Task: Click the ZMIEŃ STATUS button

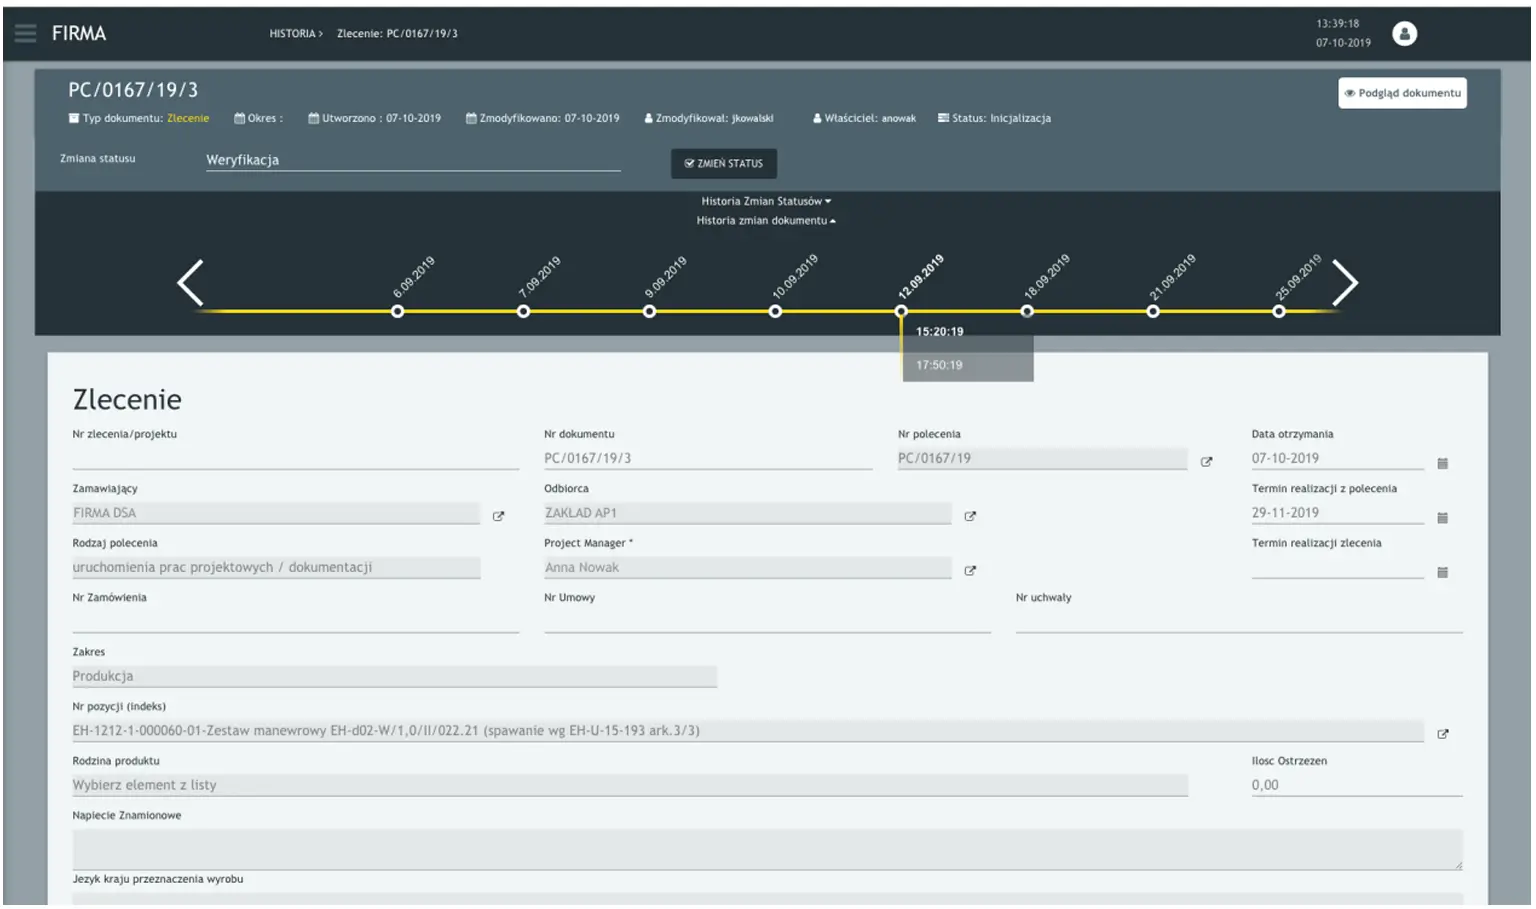Action: [x=724, y=163]
